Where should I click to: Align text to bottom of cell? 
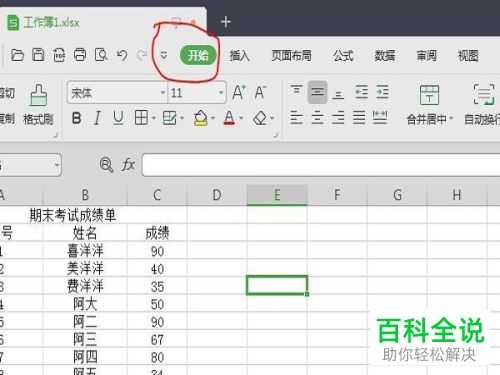338,95
